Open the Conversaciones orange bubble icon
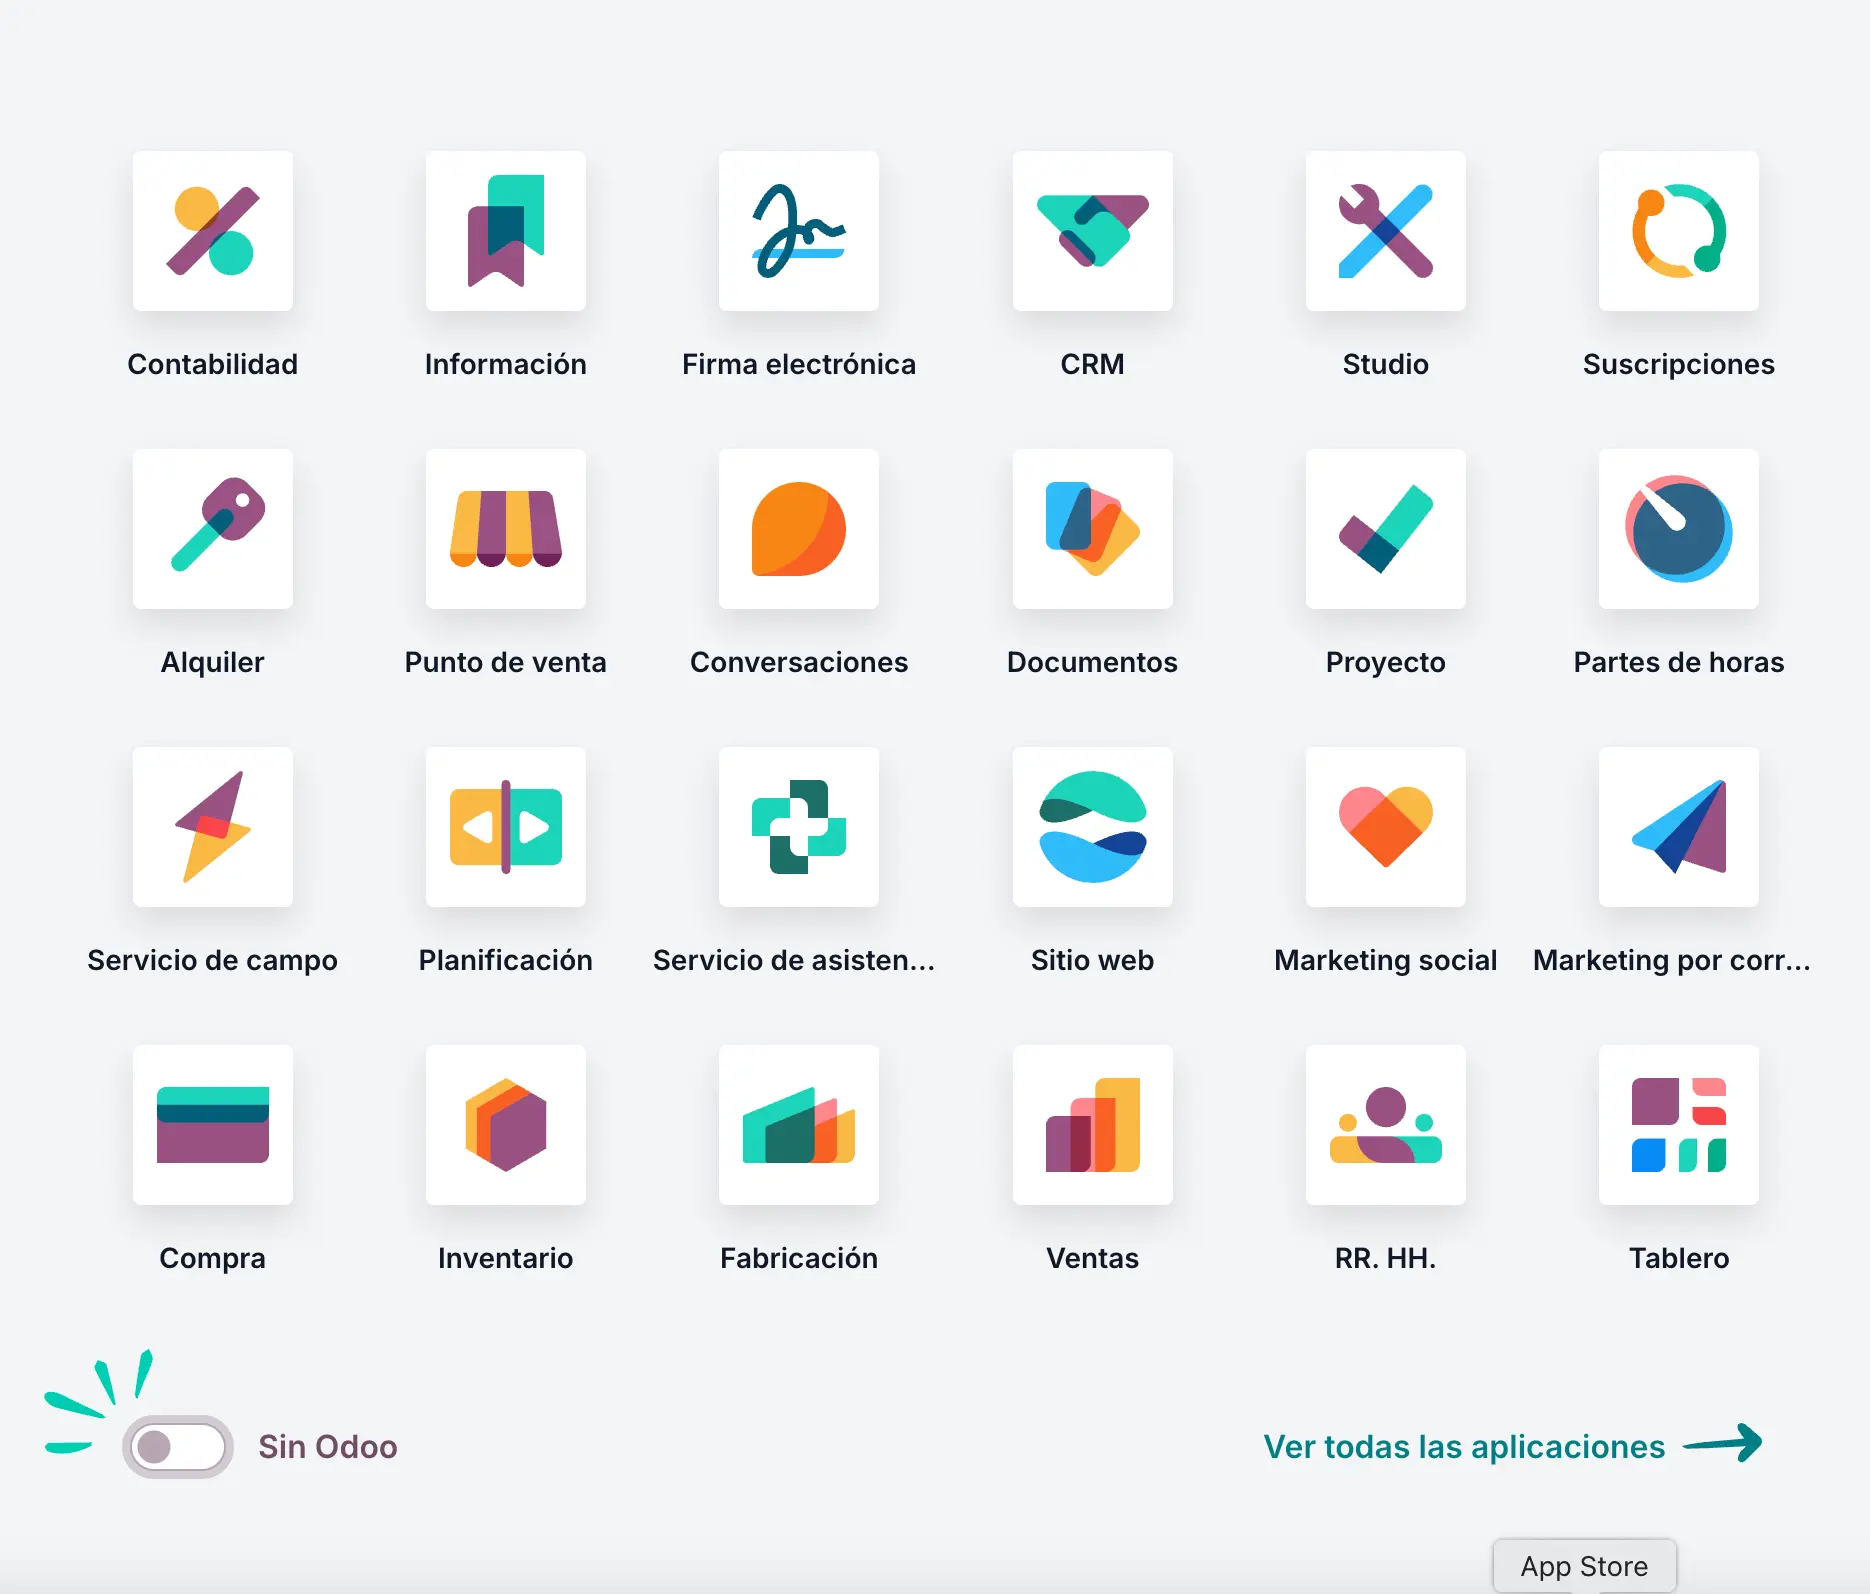The image size is (1870, 1594). point(799,529)
